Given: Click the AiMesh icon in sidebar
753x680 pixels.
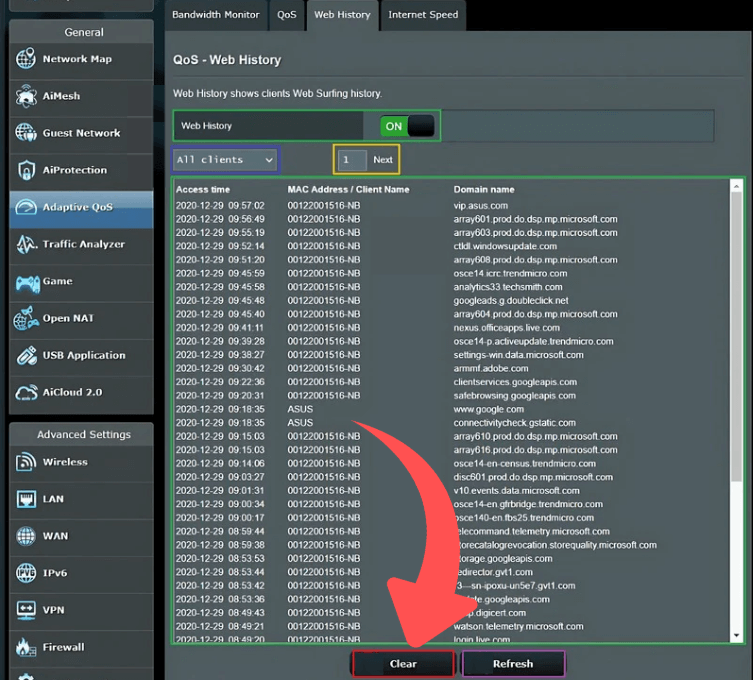Looking at the screenshot, I should [25, 96].
